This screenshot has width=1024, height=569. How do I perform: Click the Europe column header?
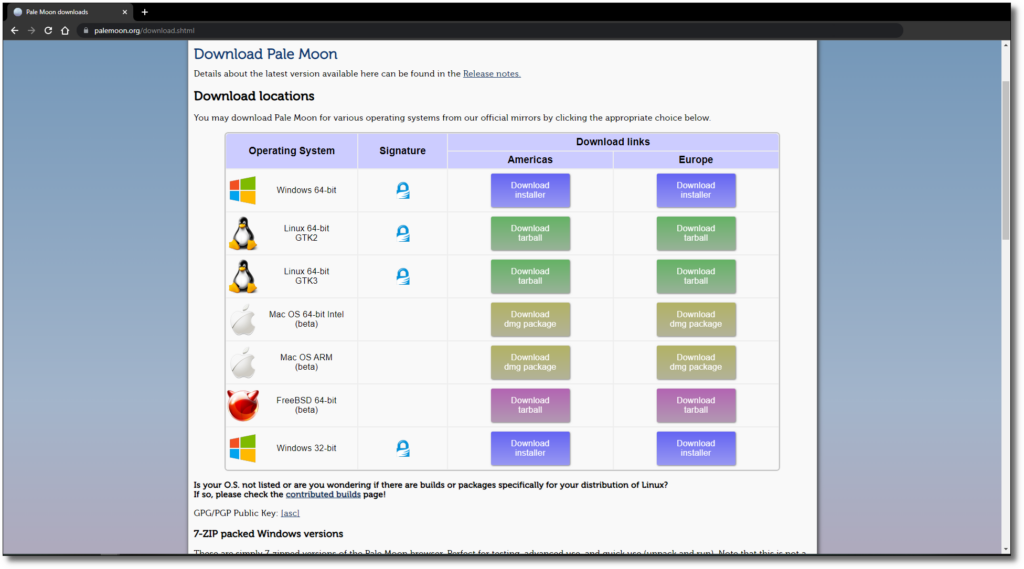pyautogui.click(x=696, y=159)
